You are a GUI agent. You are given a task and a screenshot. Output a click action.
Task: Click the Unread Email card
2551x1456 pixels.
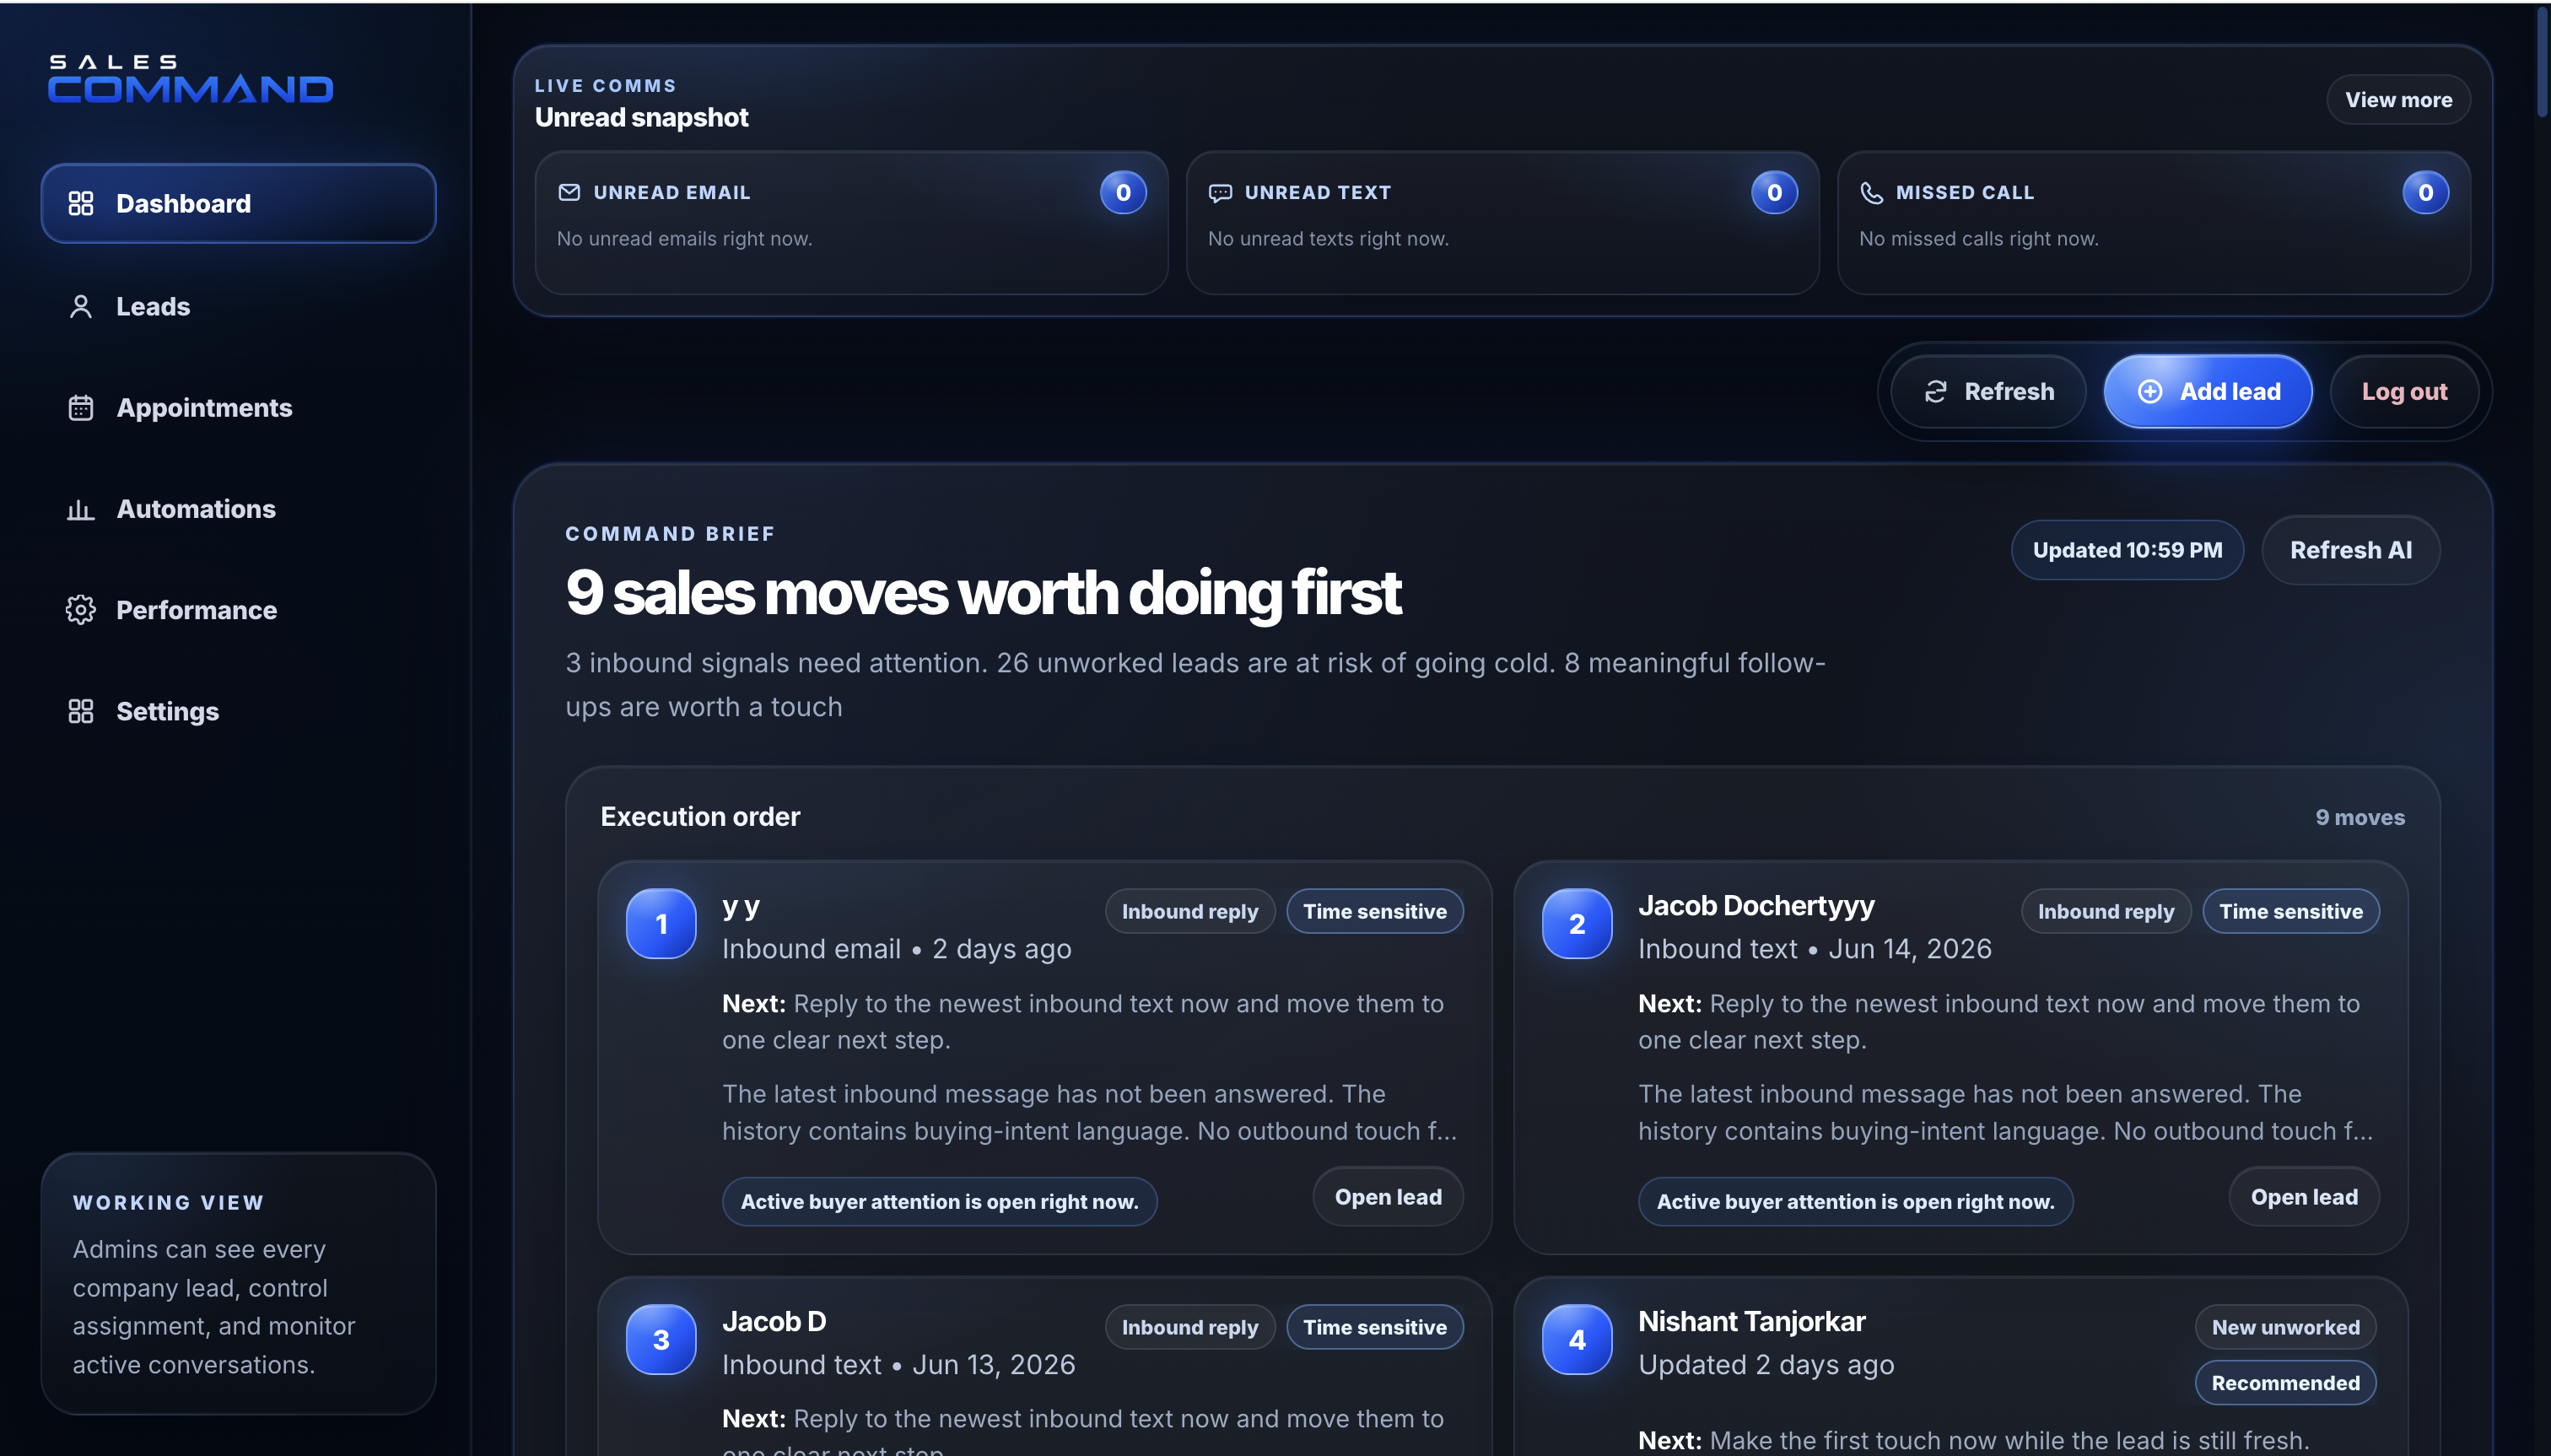tap(852, 223)
